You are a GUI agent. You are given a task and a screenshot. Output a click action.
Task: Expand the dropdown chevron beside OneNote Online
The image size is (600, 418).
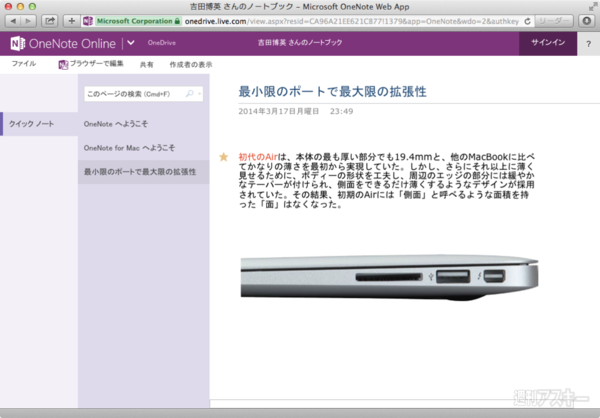[x=131, y=43]
